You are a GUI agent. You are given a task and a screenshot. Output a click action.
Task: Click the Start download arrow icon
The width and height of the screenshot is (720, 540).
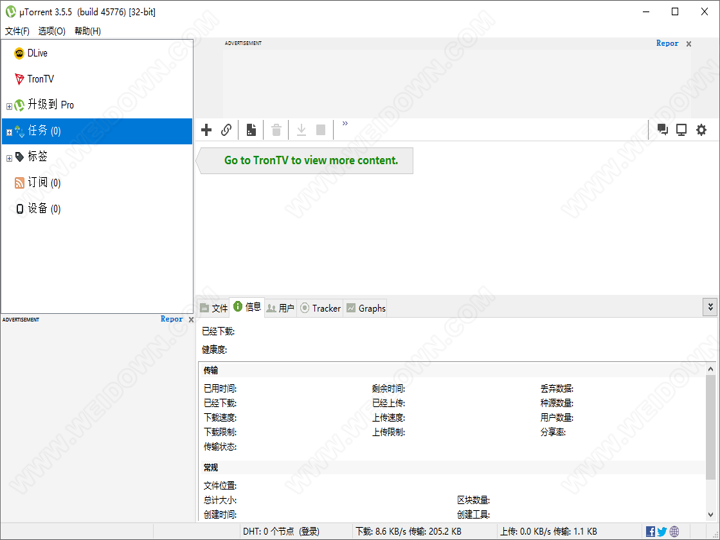301,130
